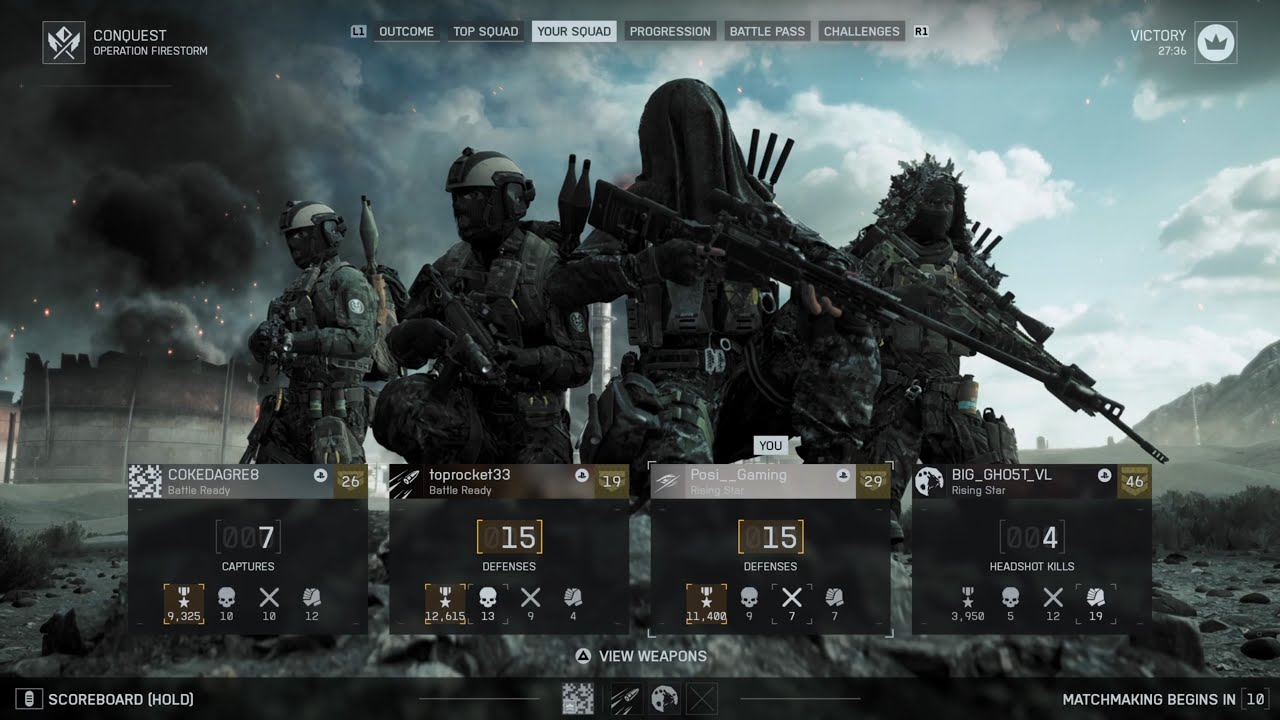Click toprocket33 player name

469,474
